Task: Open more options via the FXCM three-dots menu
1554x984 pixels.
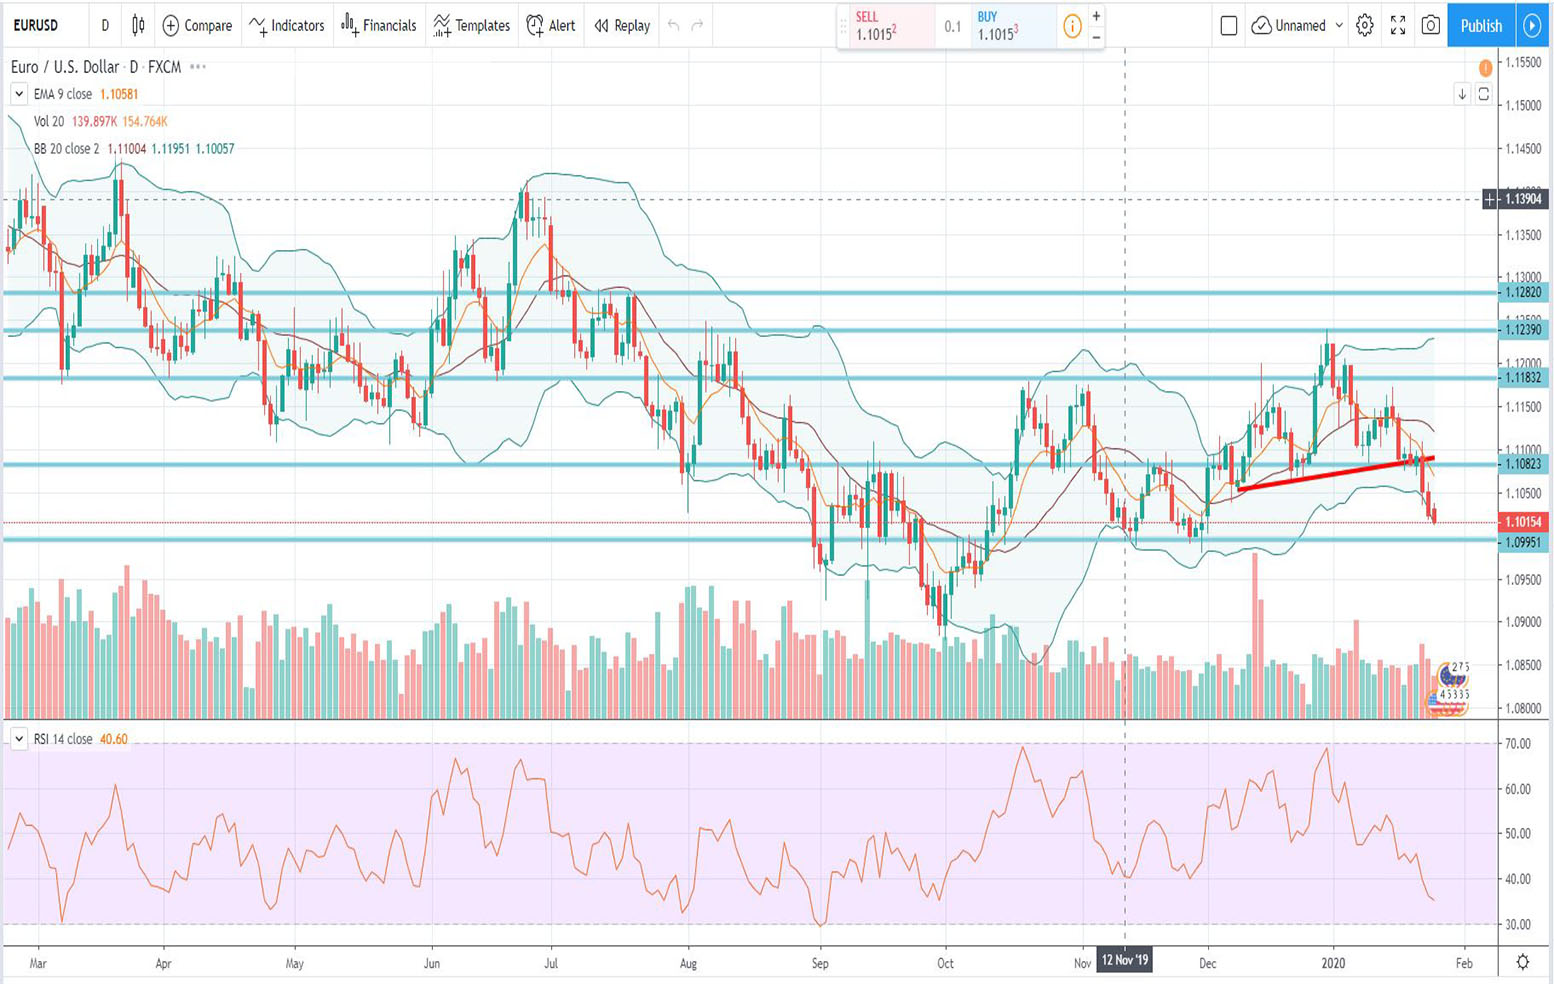Action: [196, 67]
